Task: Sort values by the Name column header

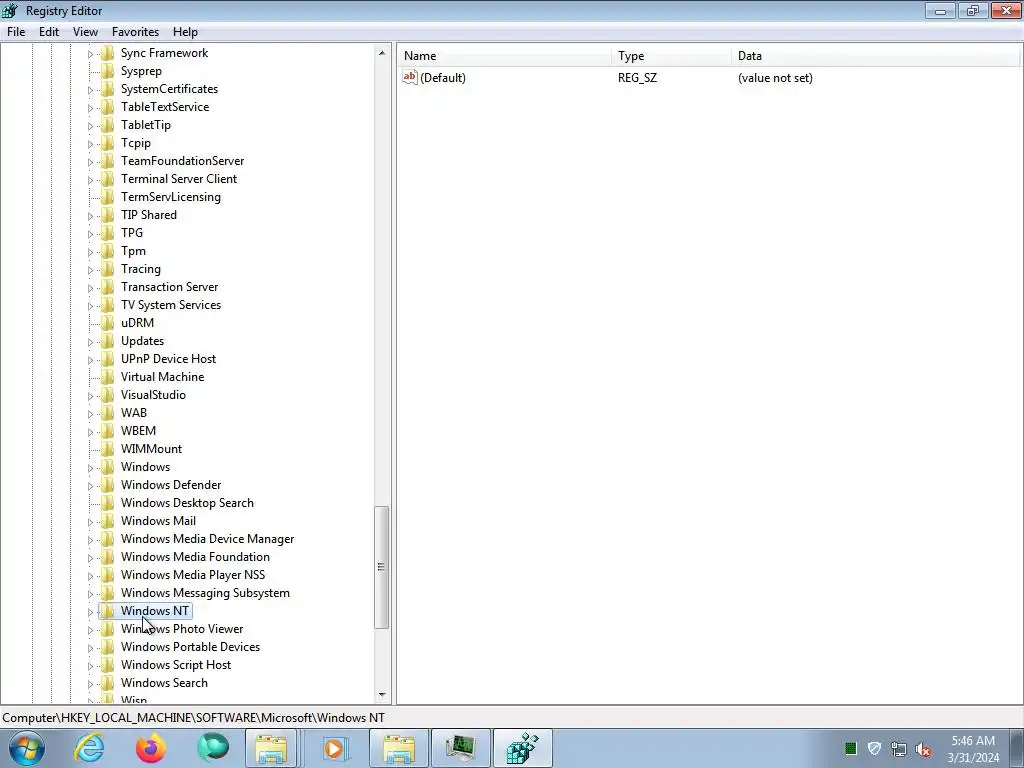Action: (x=505, y=56)
